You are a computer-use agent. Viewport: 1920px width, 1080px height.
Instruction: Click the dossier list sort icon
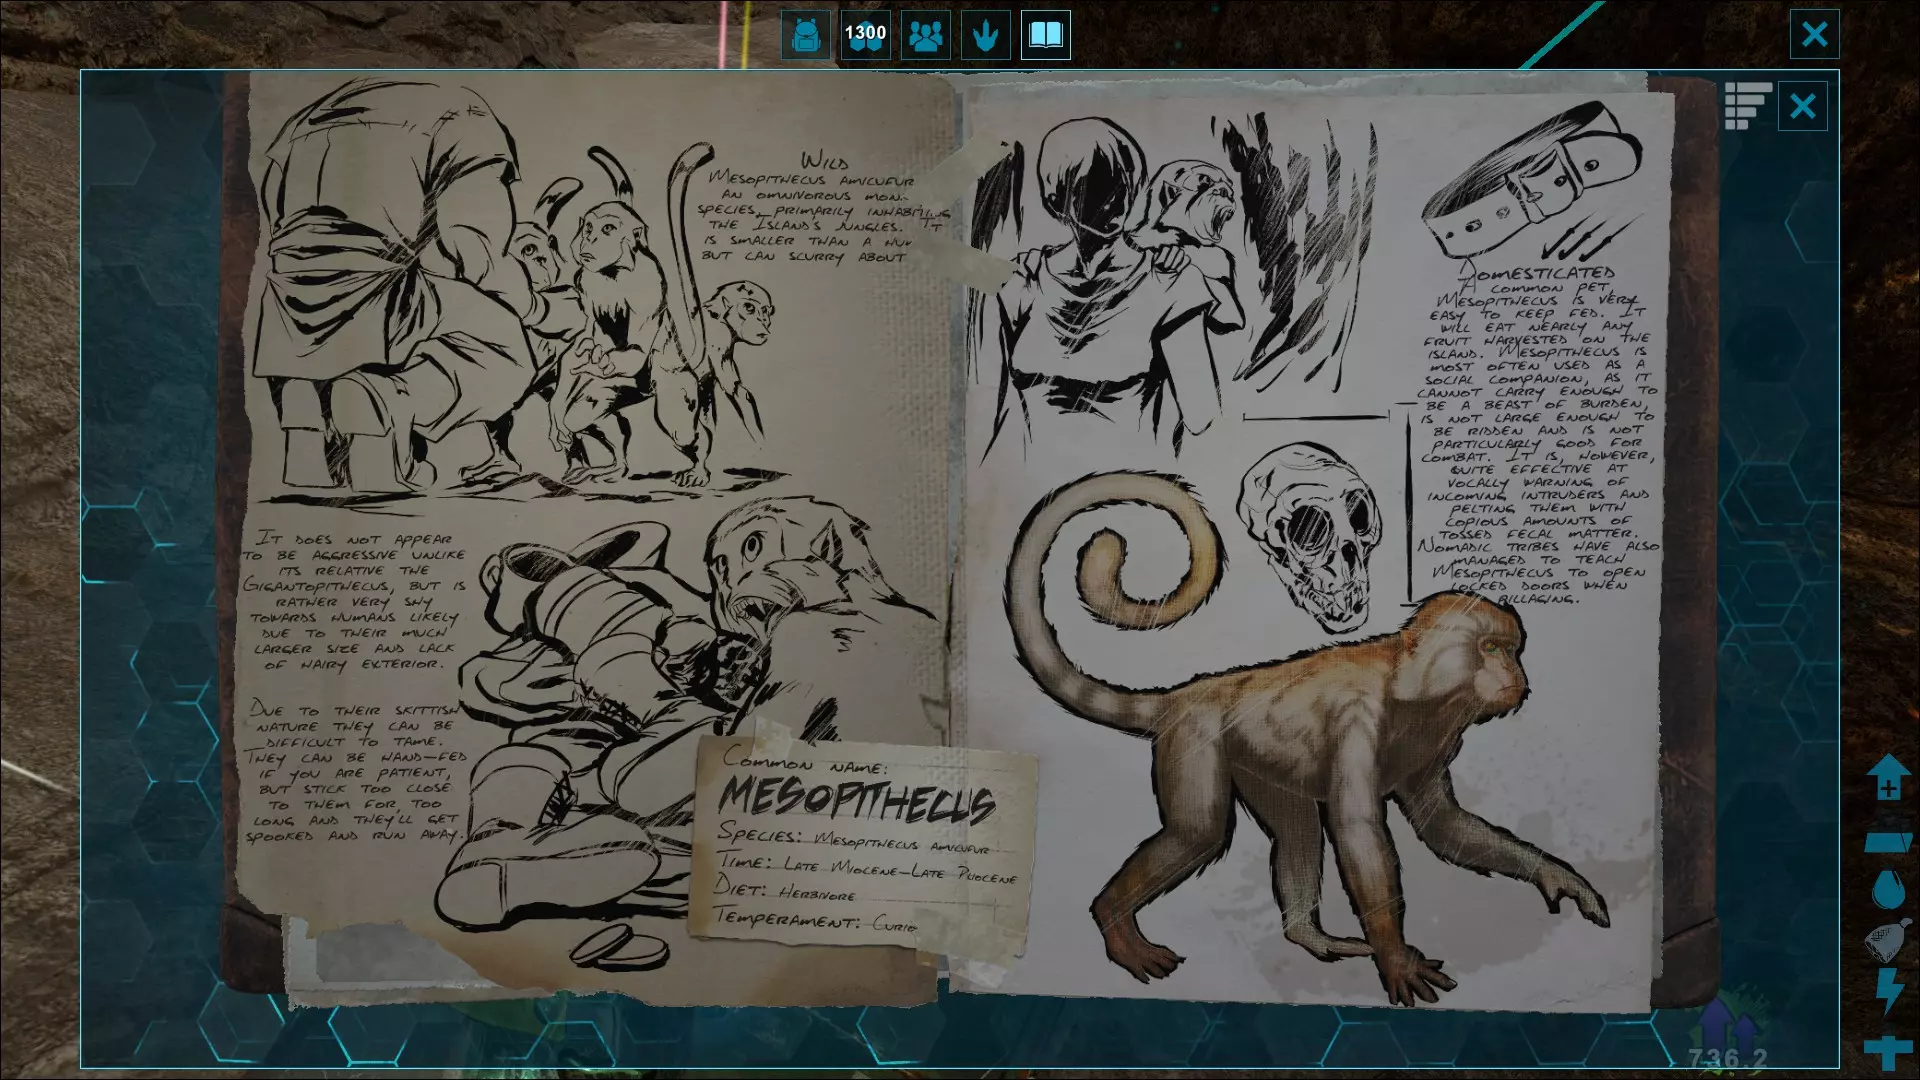click(x=1747, y=106)
